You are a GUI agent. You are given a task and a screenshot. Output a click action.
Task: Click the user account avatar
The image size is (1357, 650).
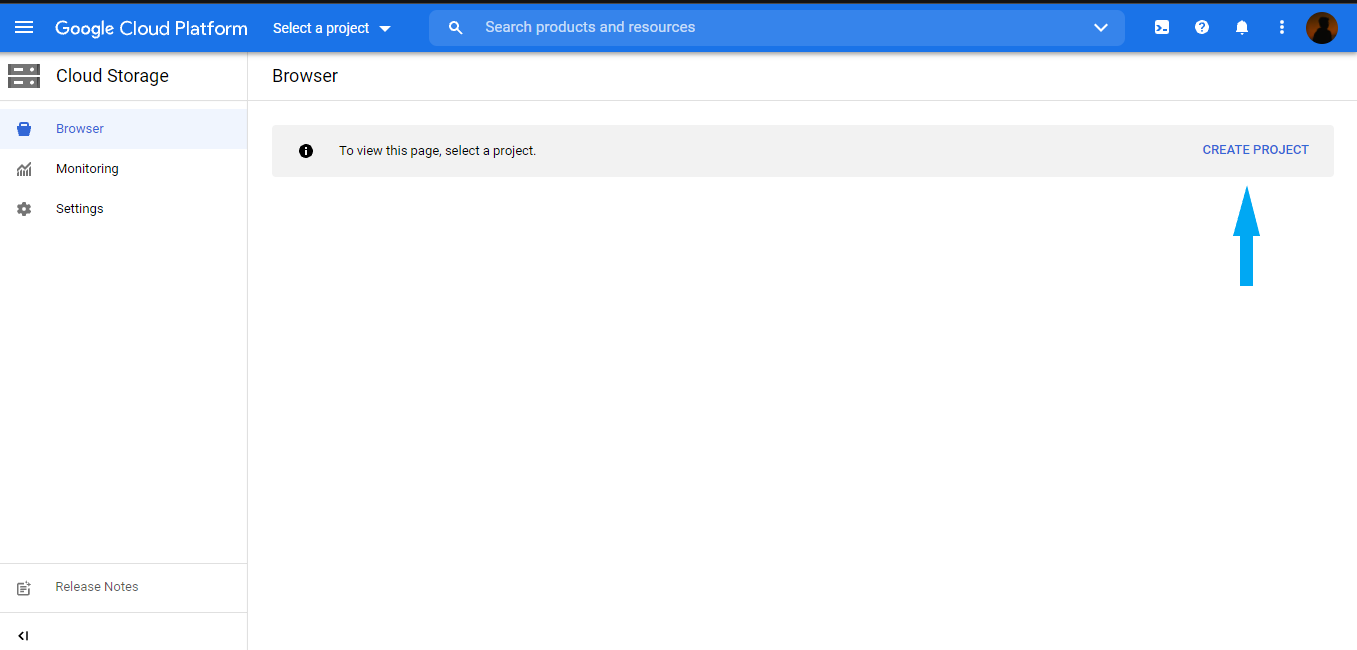click(1322, 28)
